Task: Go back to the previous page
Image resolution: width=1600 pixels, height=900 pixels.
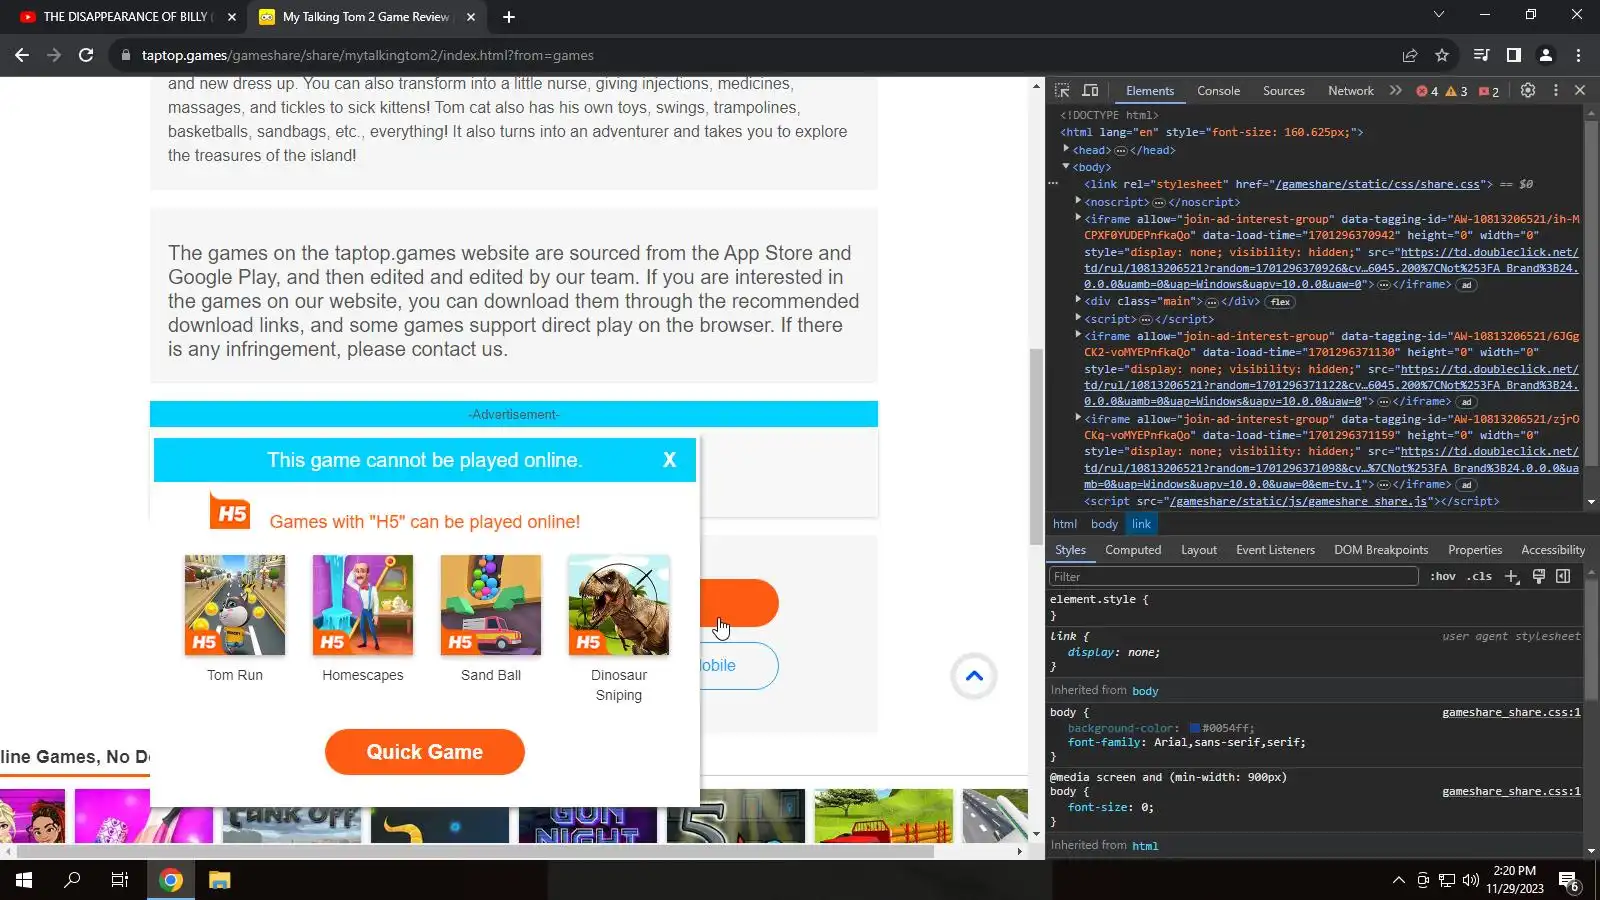Action: (x=22, y=55)
